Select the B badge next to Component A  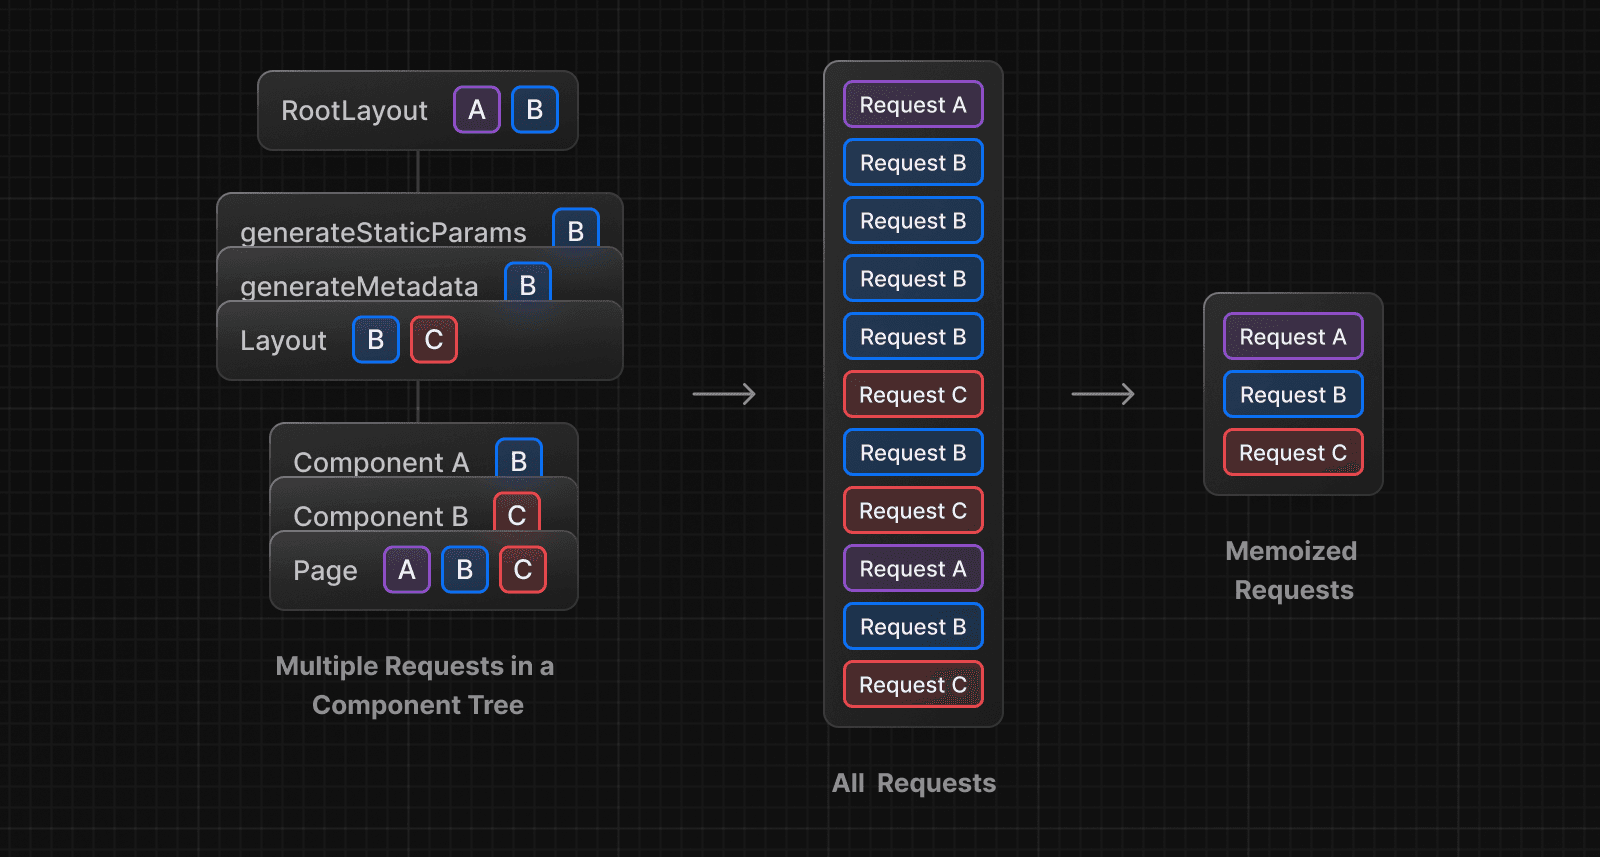(518, 460)
